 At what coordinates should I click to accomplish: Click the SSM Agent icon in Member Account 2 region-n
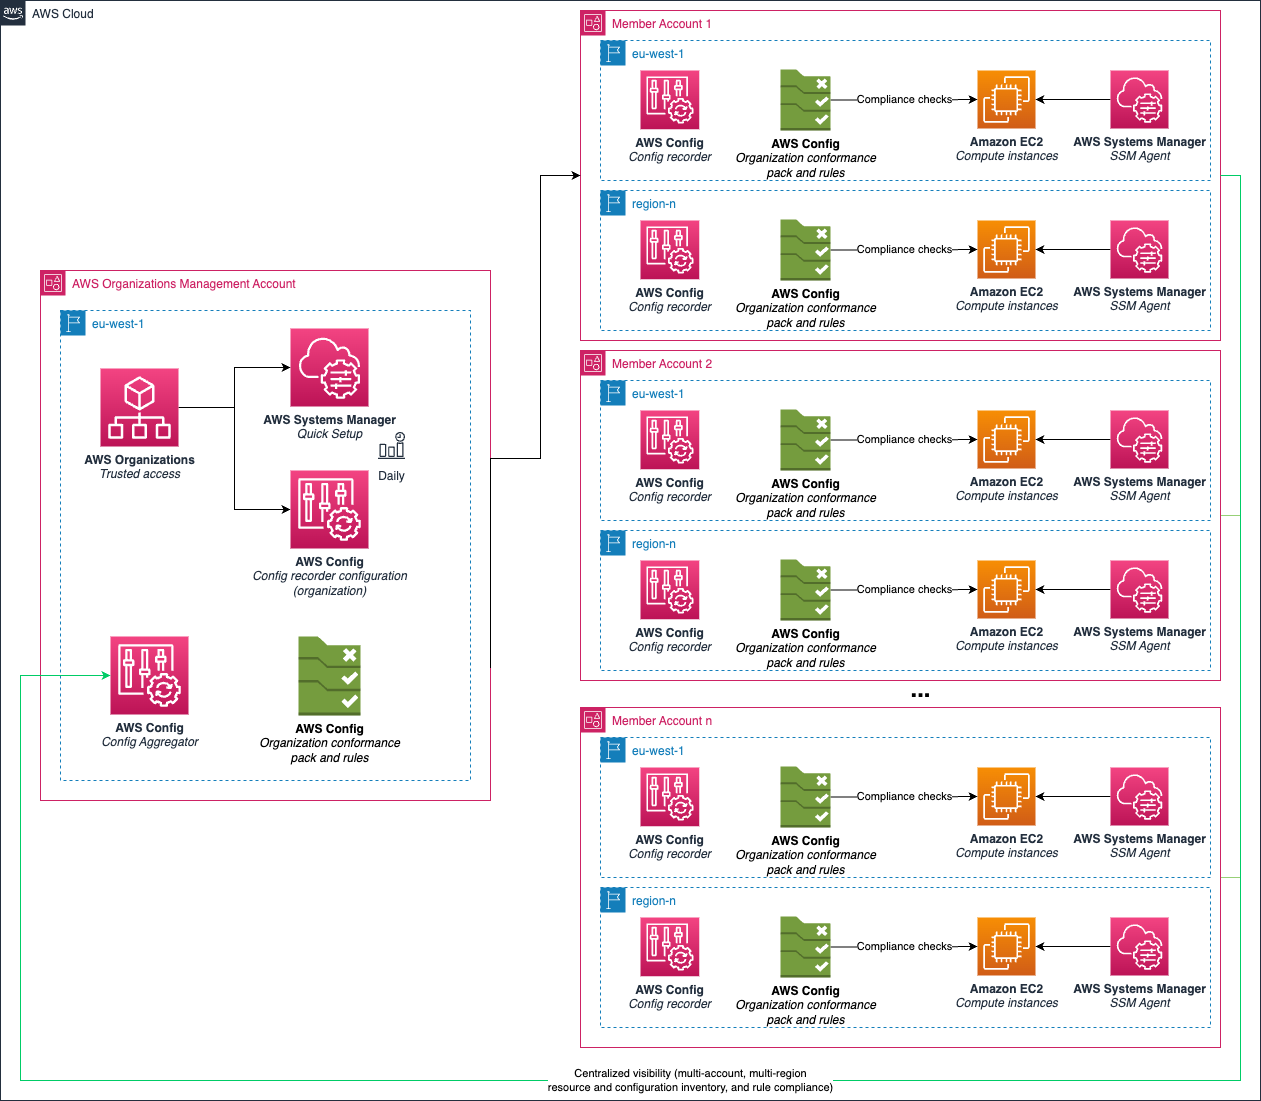point(1138,589)
